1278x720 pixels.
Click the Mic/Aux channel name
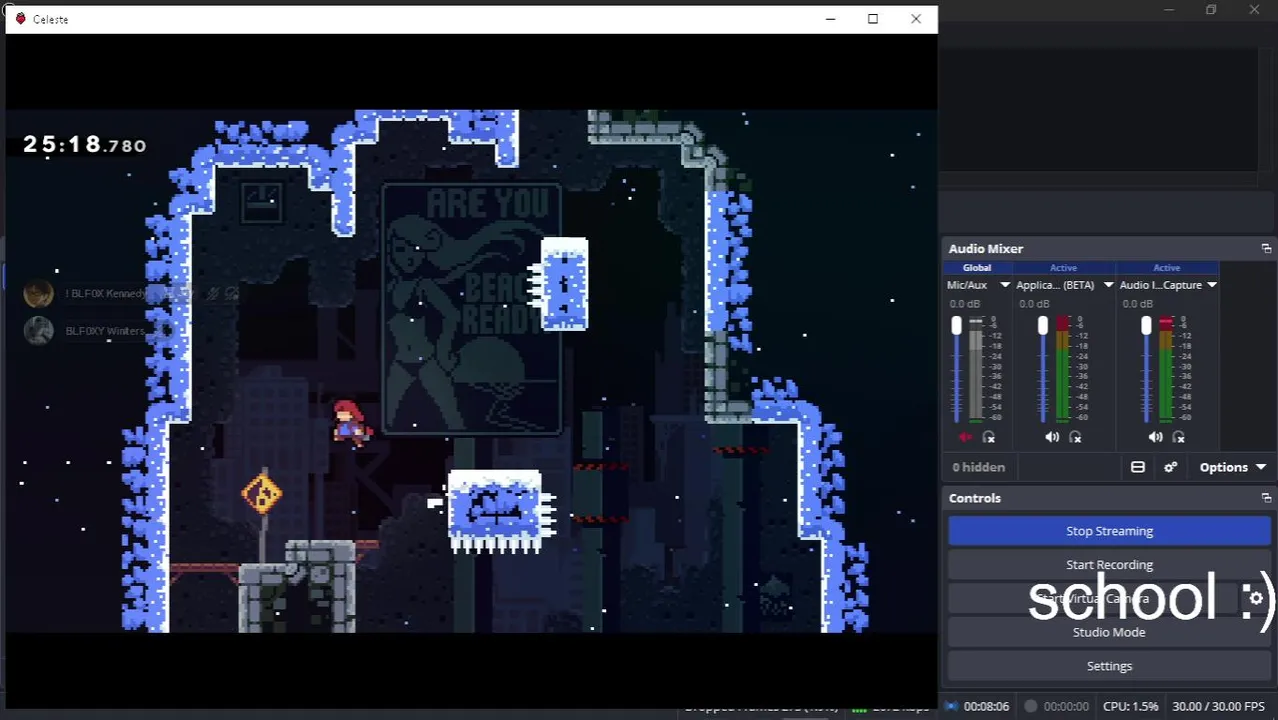(967, 285)
